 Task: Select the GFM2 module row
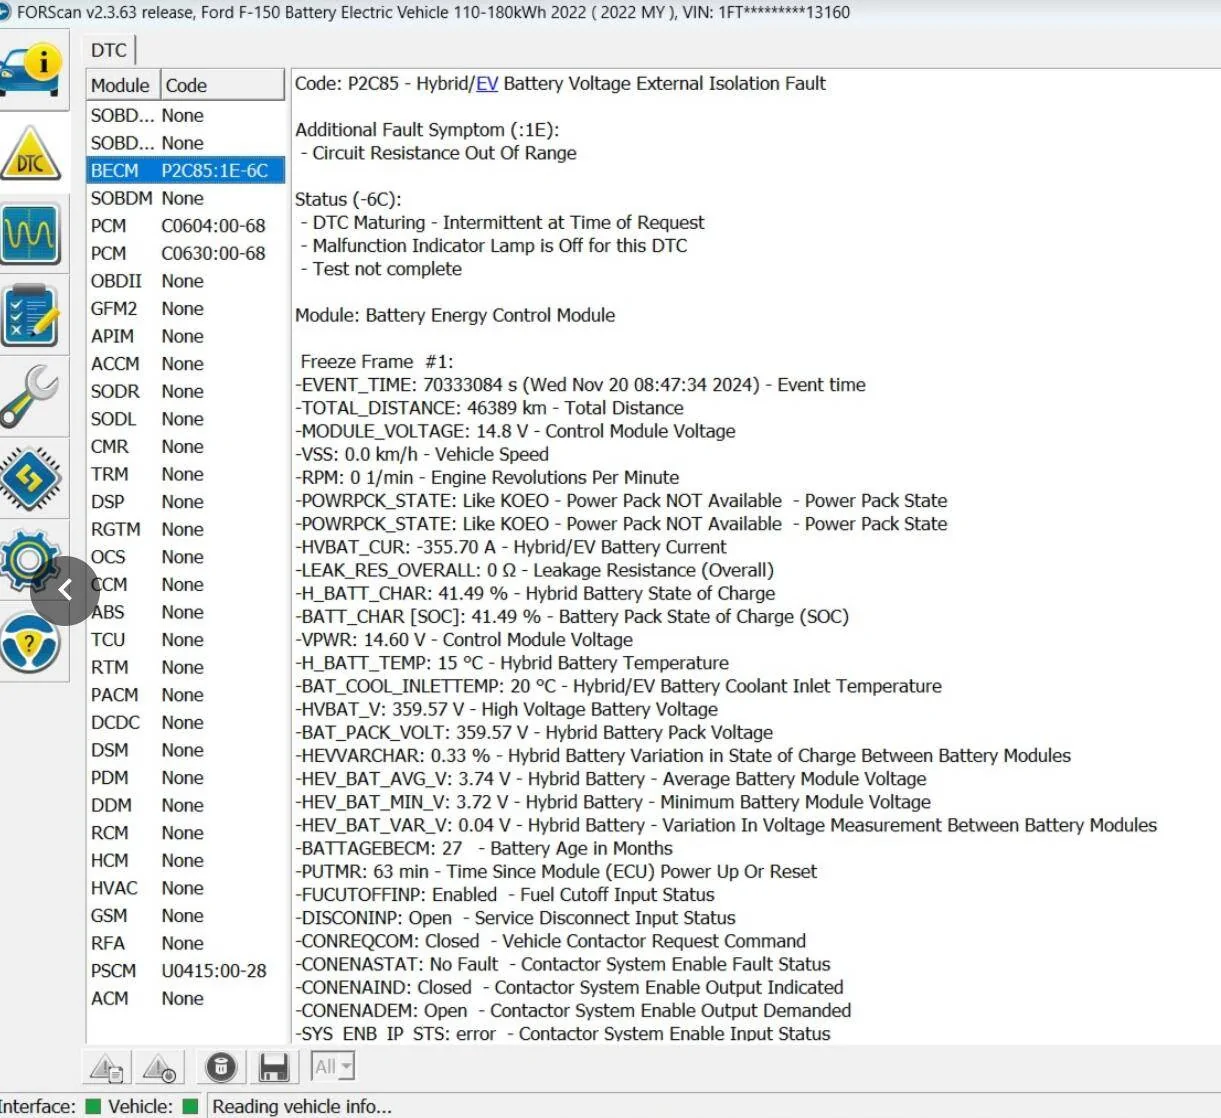coord(186,308)
